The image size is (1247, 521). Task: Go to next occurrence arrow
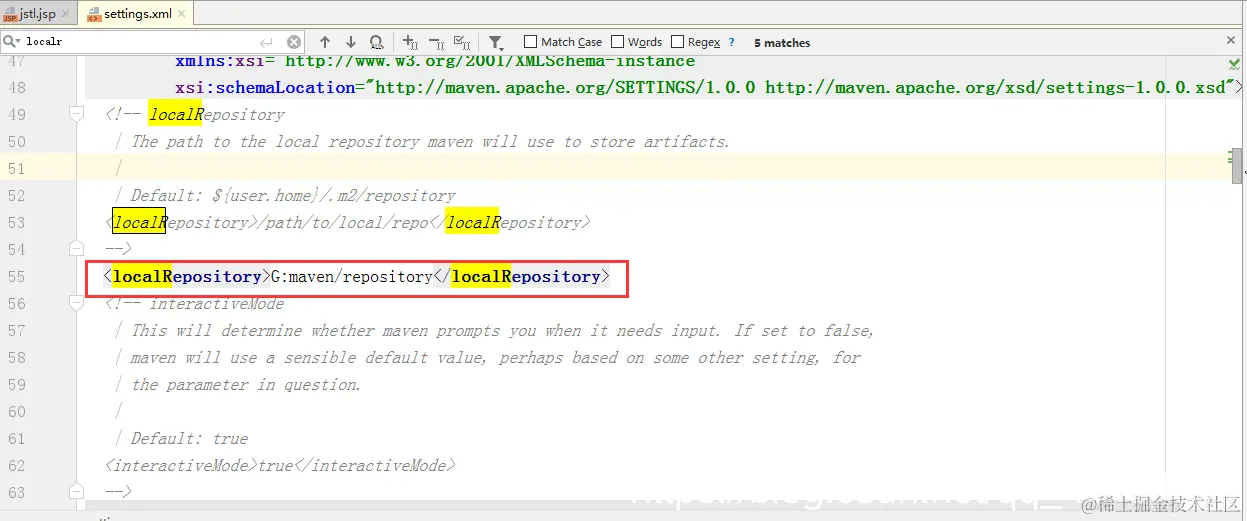[351, 42]
